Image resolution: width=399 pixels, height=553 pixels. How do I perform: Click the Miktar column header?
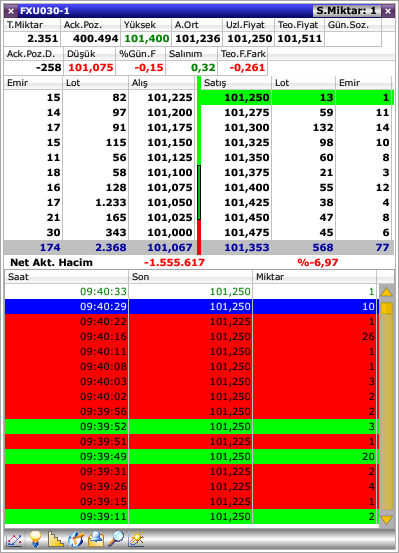[314, 277]
